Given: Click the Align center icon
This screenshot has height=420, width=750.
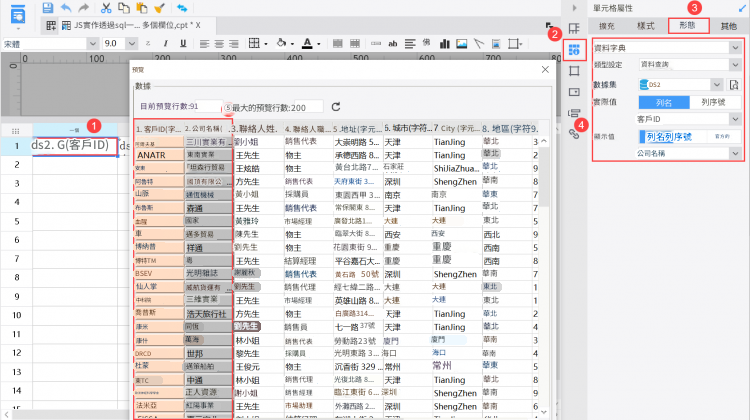Looking at the screenshot, I should tap(219, 44).
